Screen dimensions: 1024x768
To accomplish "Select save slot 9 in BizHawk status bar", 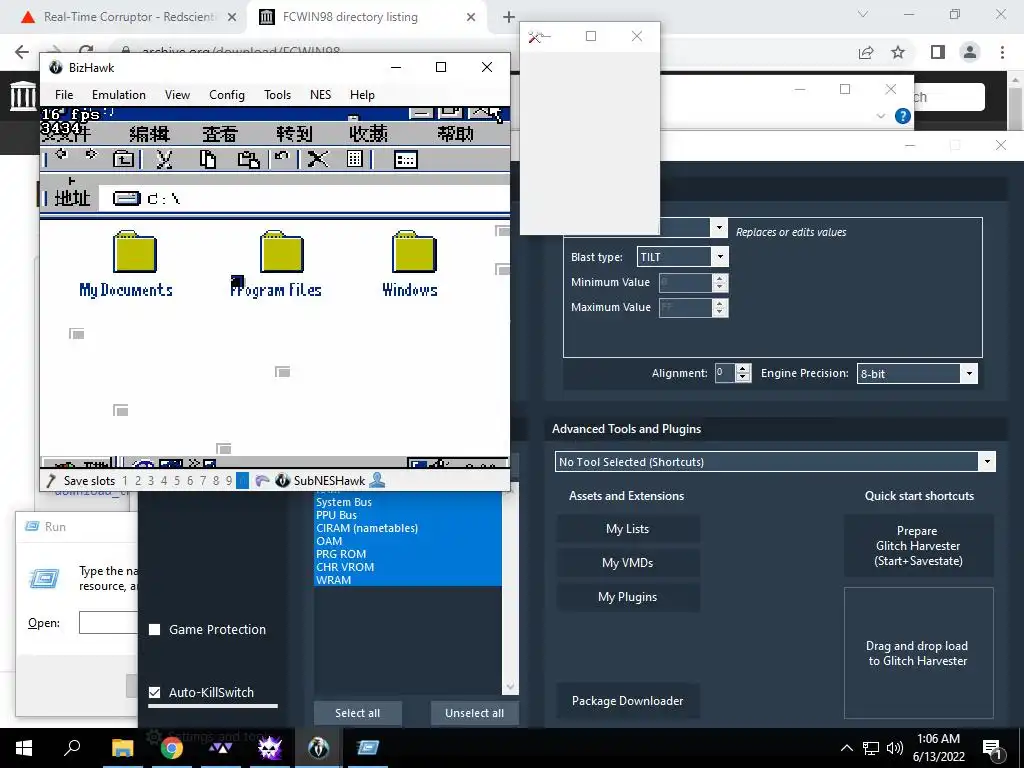I will pyautogui.click(x=229, y=481).
